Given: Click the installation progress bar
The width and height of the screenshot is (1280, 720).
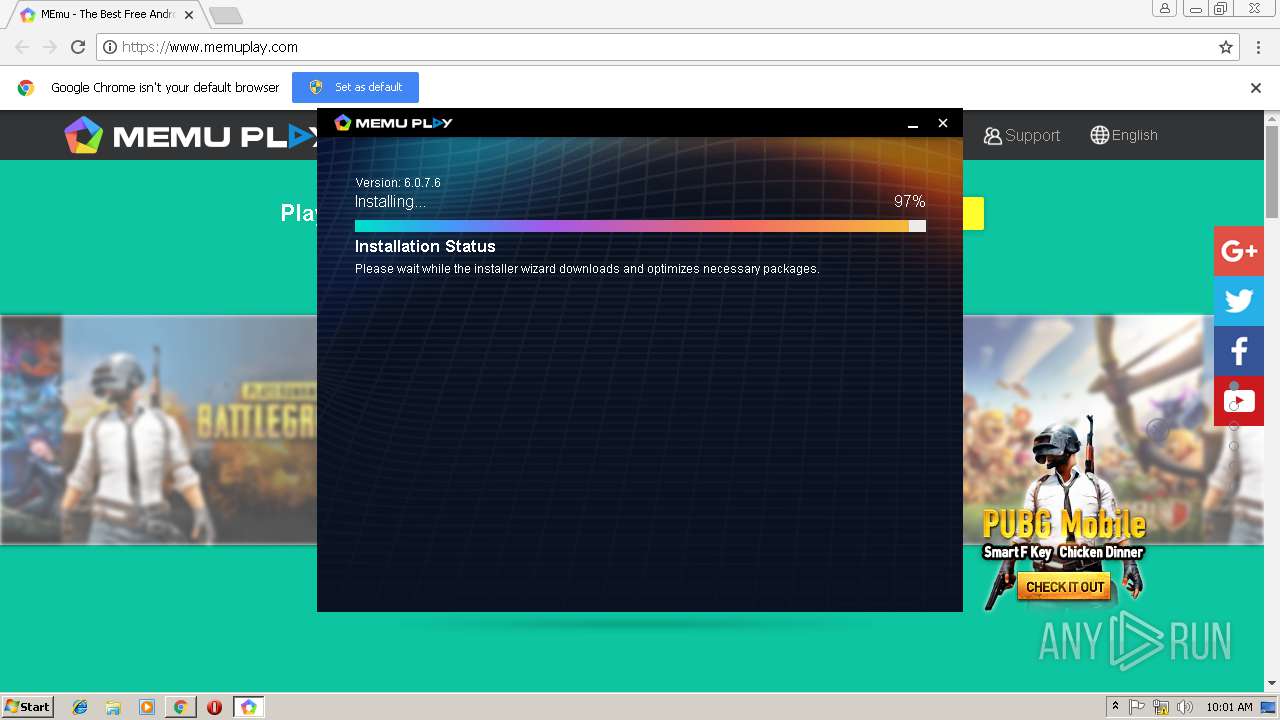Looking at the screenshot, I should click(640, 226).
